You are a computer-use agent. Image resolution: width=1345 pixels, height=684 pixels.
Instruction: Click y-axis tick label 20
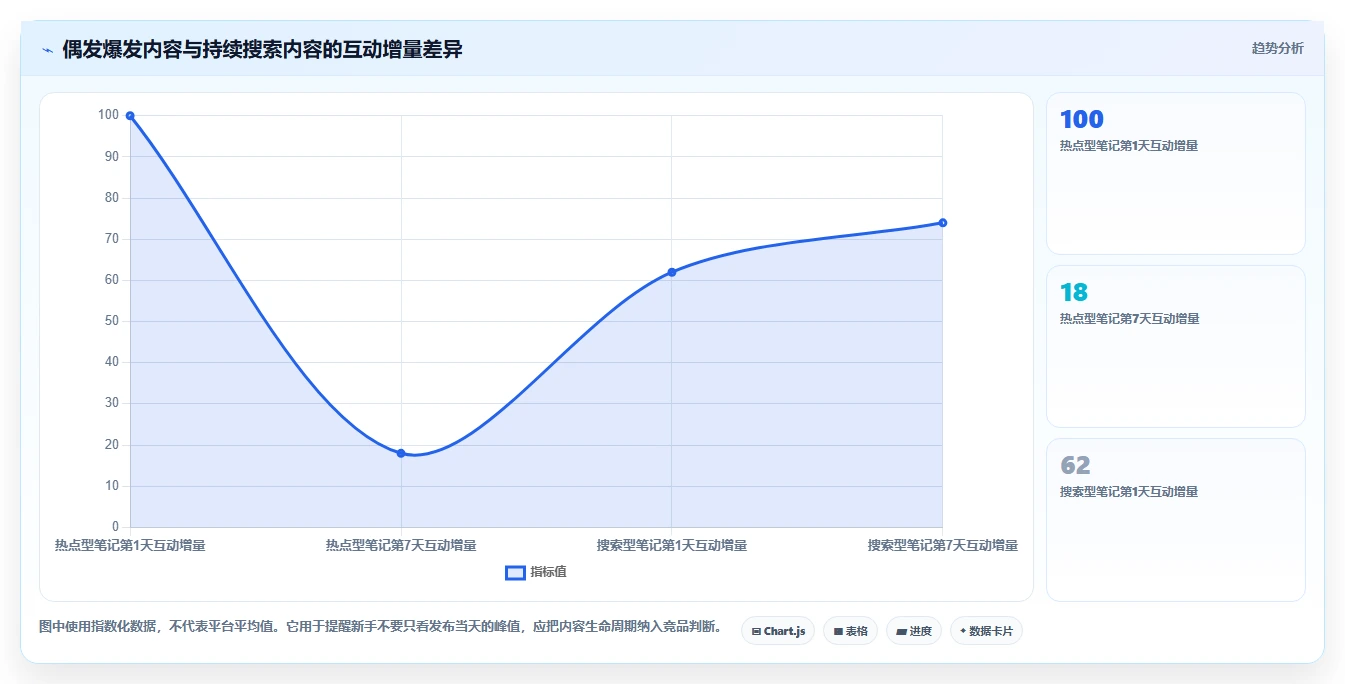tap(112, 444)
